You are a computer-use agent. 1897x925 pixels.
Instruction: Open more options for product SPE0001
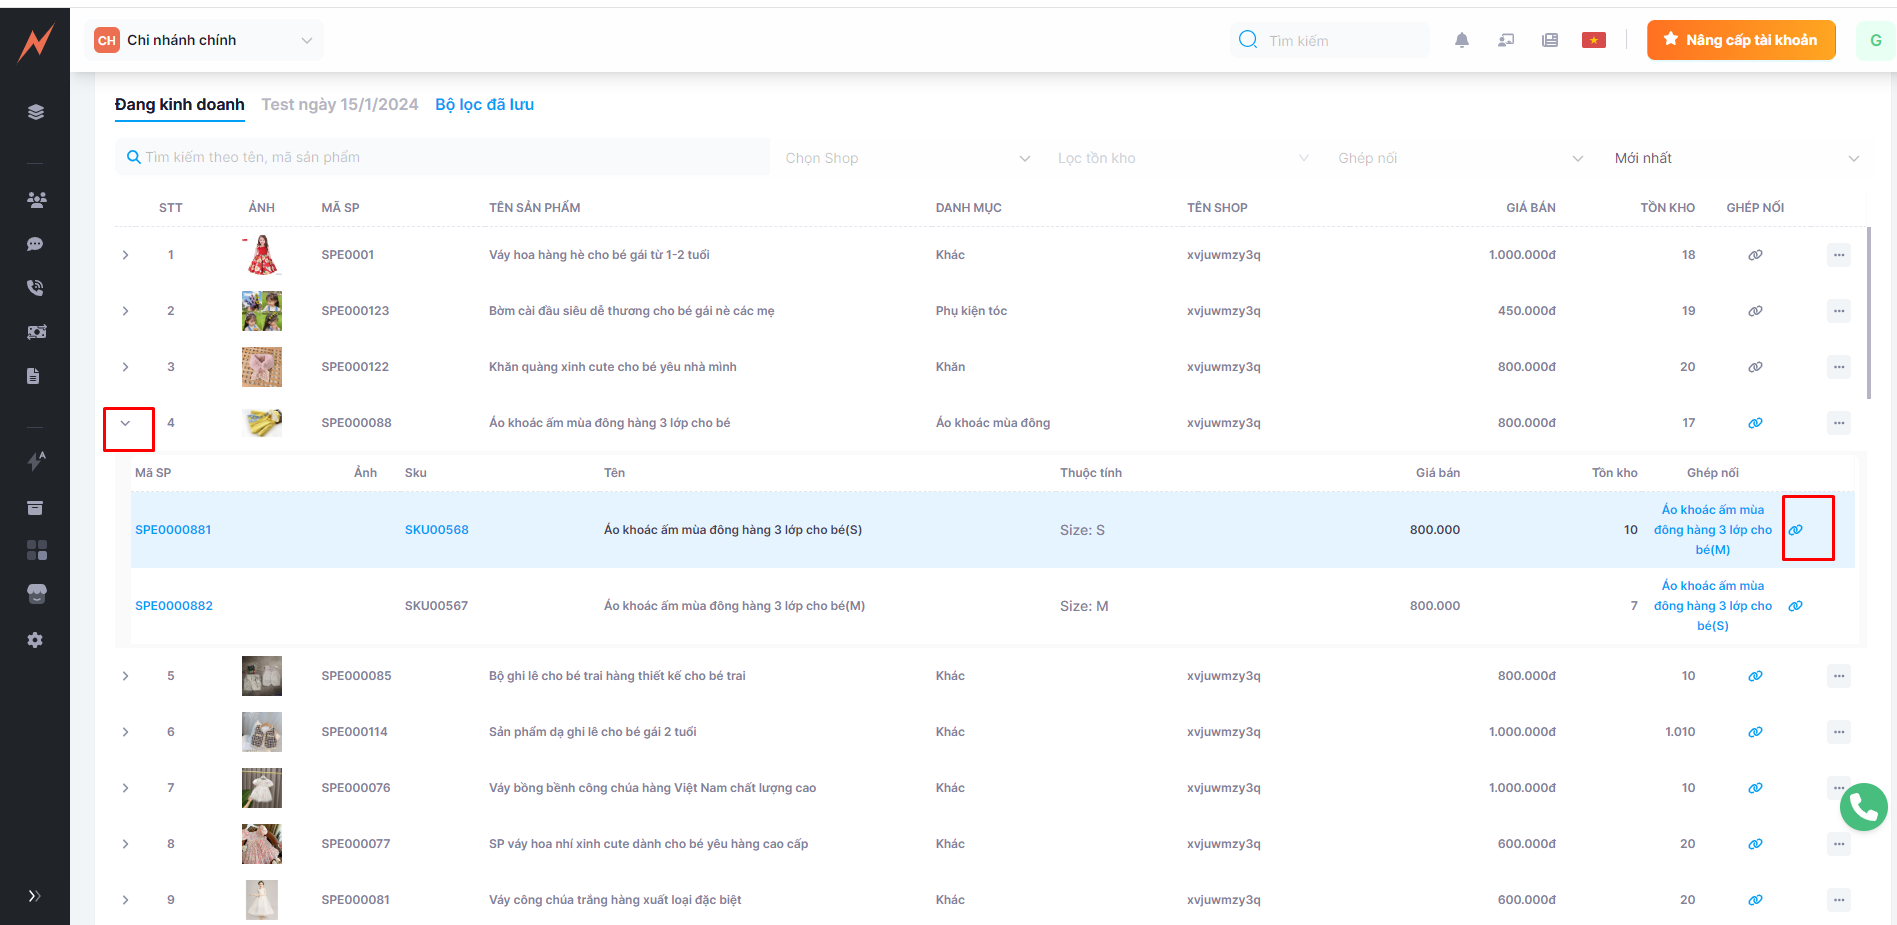pyautogui.click(x=1838, y=255)
